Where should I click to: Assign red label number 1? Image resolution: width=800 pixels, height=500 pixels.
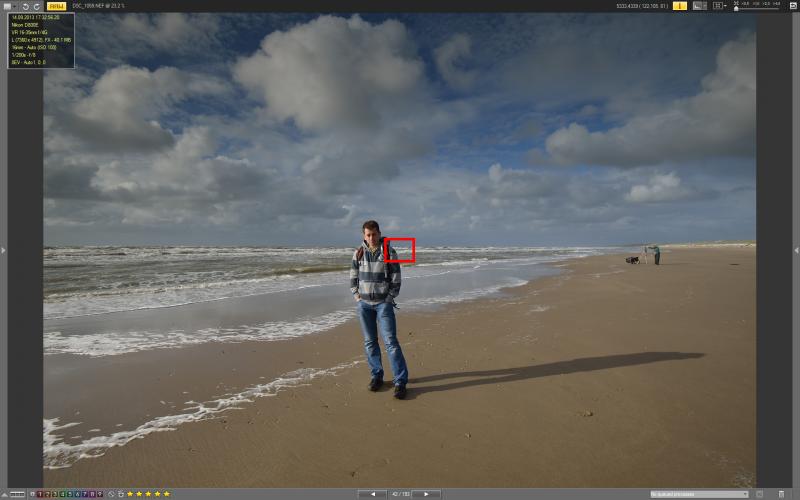(40, 494)
